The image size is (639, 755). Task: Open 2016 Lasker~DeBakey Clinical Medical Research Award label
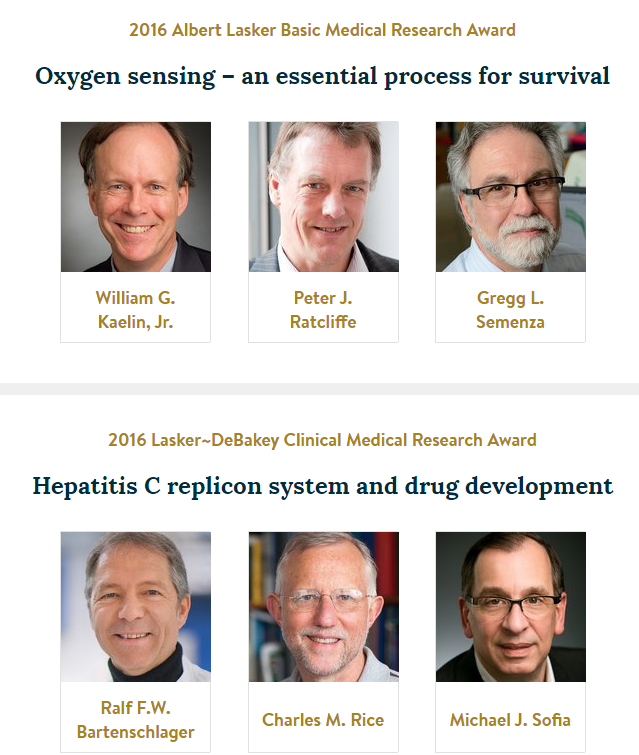pos(322,440)
